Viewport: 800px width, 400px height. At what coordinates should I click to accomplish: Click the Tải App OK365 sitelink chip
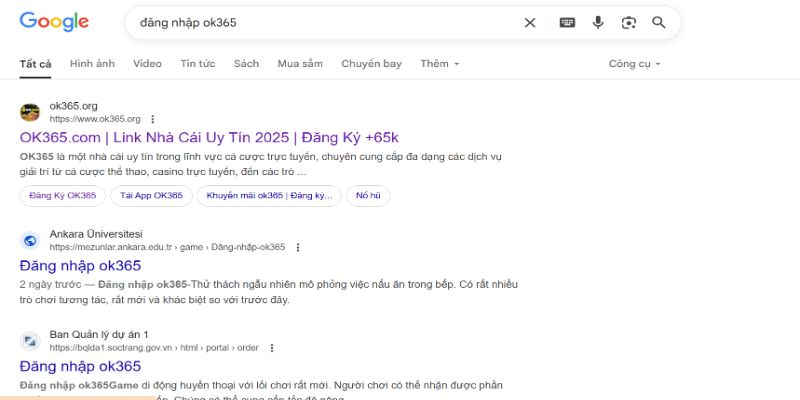(150, 195)
